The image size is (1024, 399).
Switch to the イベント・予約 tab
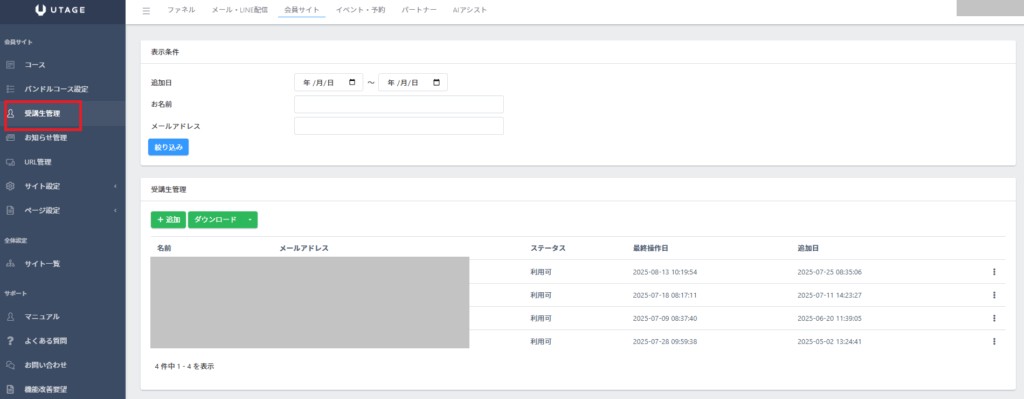coord(360,10)
